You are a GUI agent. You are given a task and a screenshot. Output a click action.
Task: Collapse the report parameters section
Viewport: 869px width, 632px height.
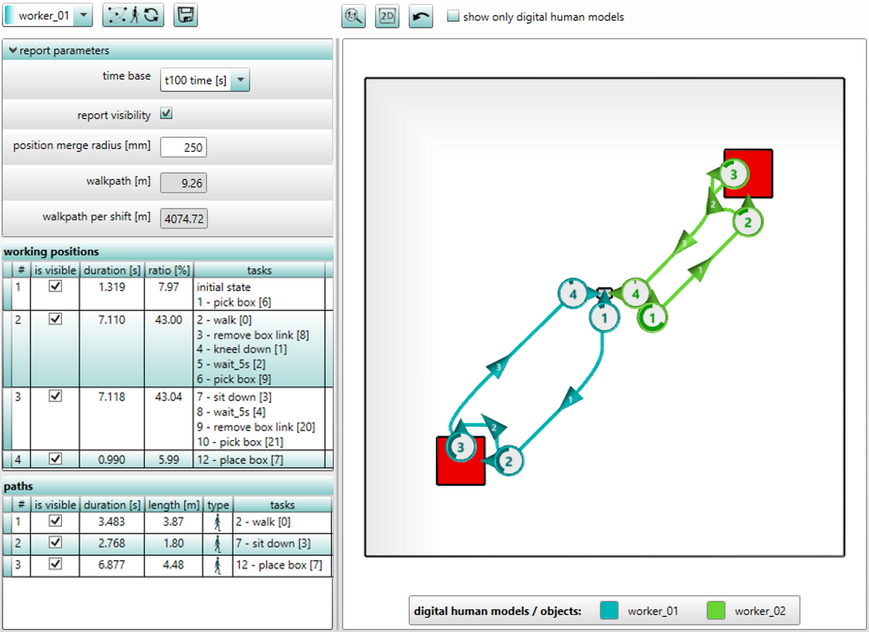click(x=13, y=50)
